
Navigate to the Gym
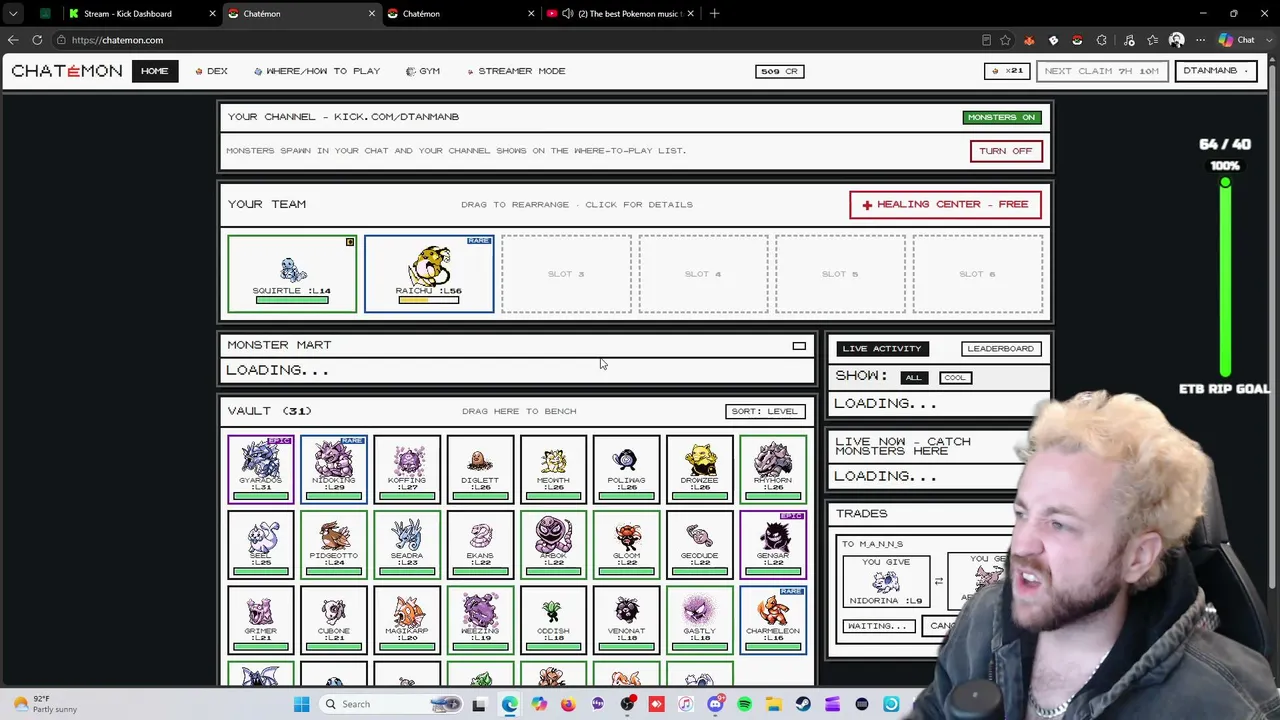coord(423,71)
